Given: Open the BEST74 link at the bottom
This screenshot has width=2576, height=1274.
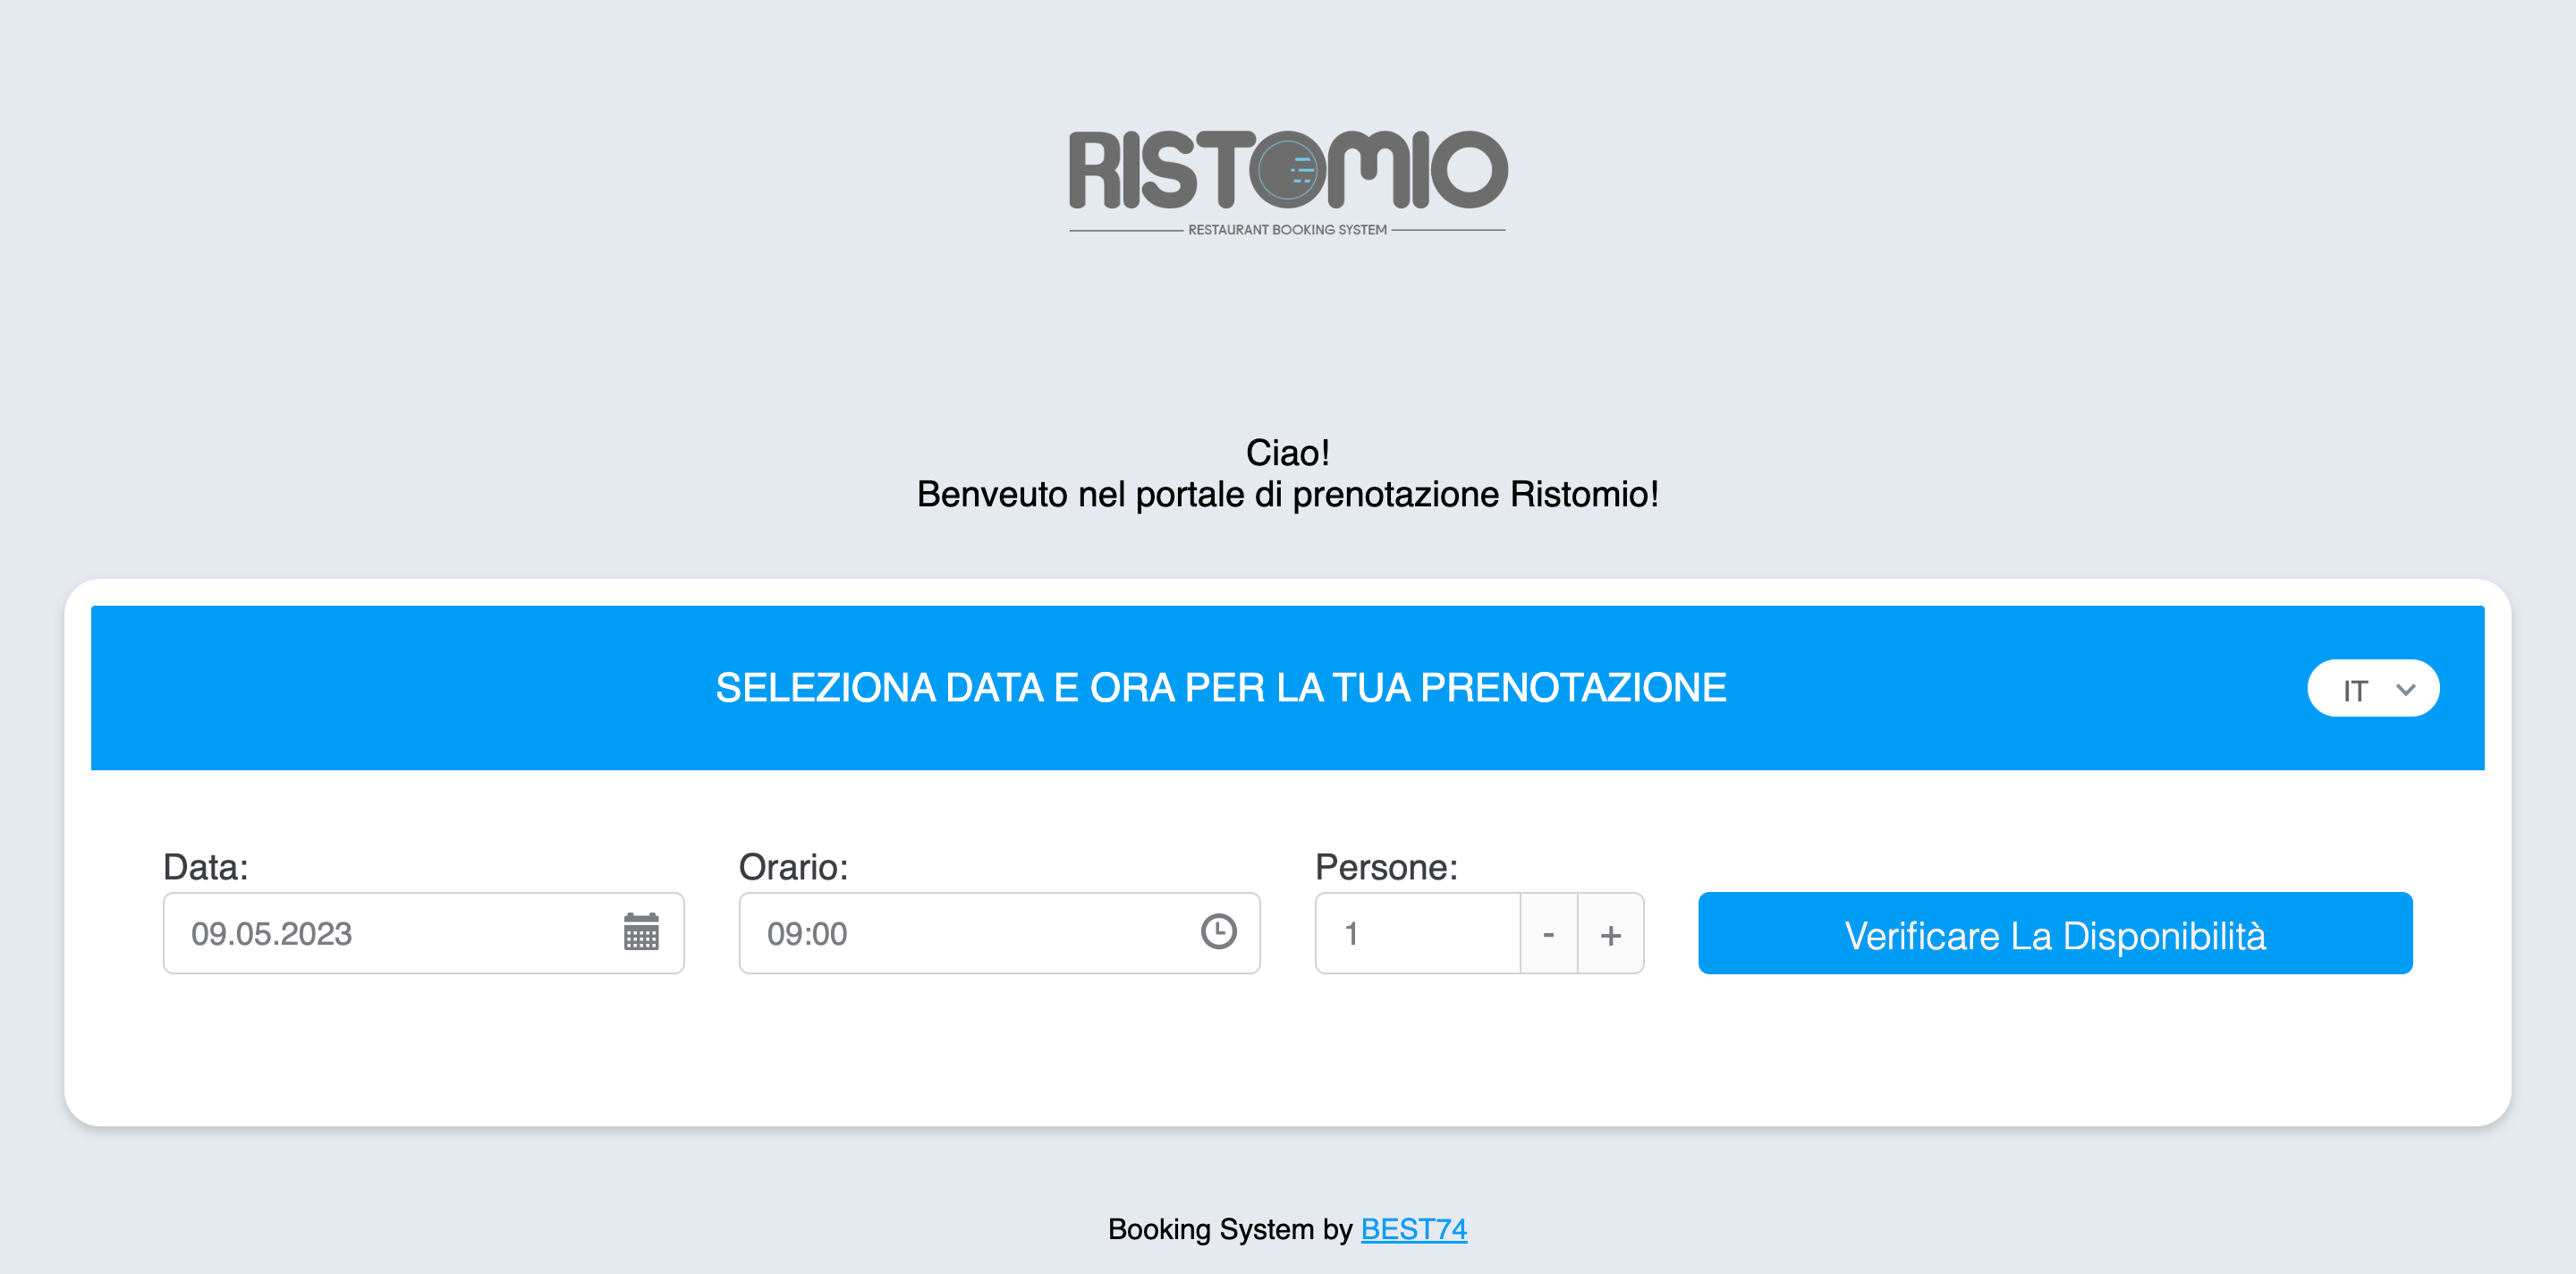Looking at the screenshot, I should coord(1414,1229).
